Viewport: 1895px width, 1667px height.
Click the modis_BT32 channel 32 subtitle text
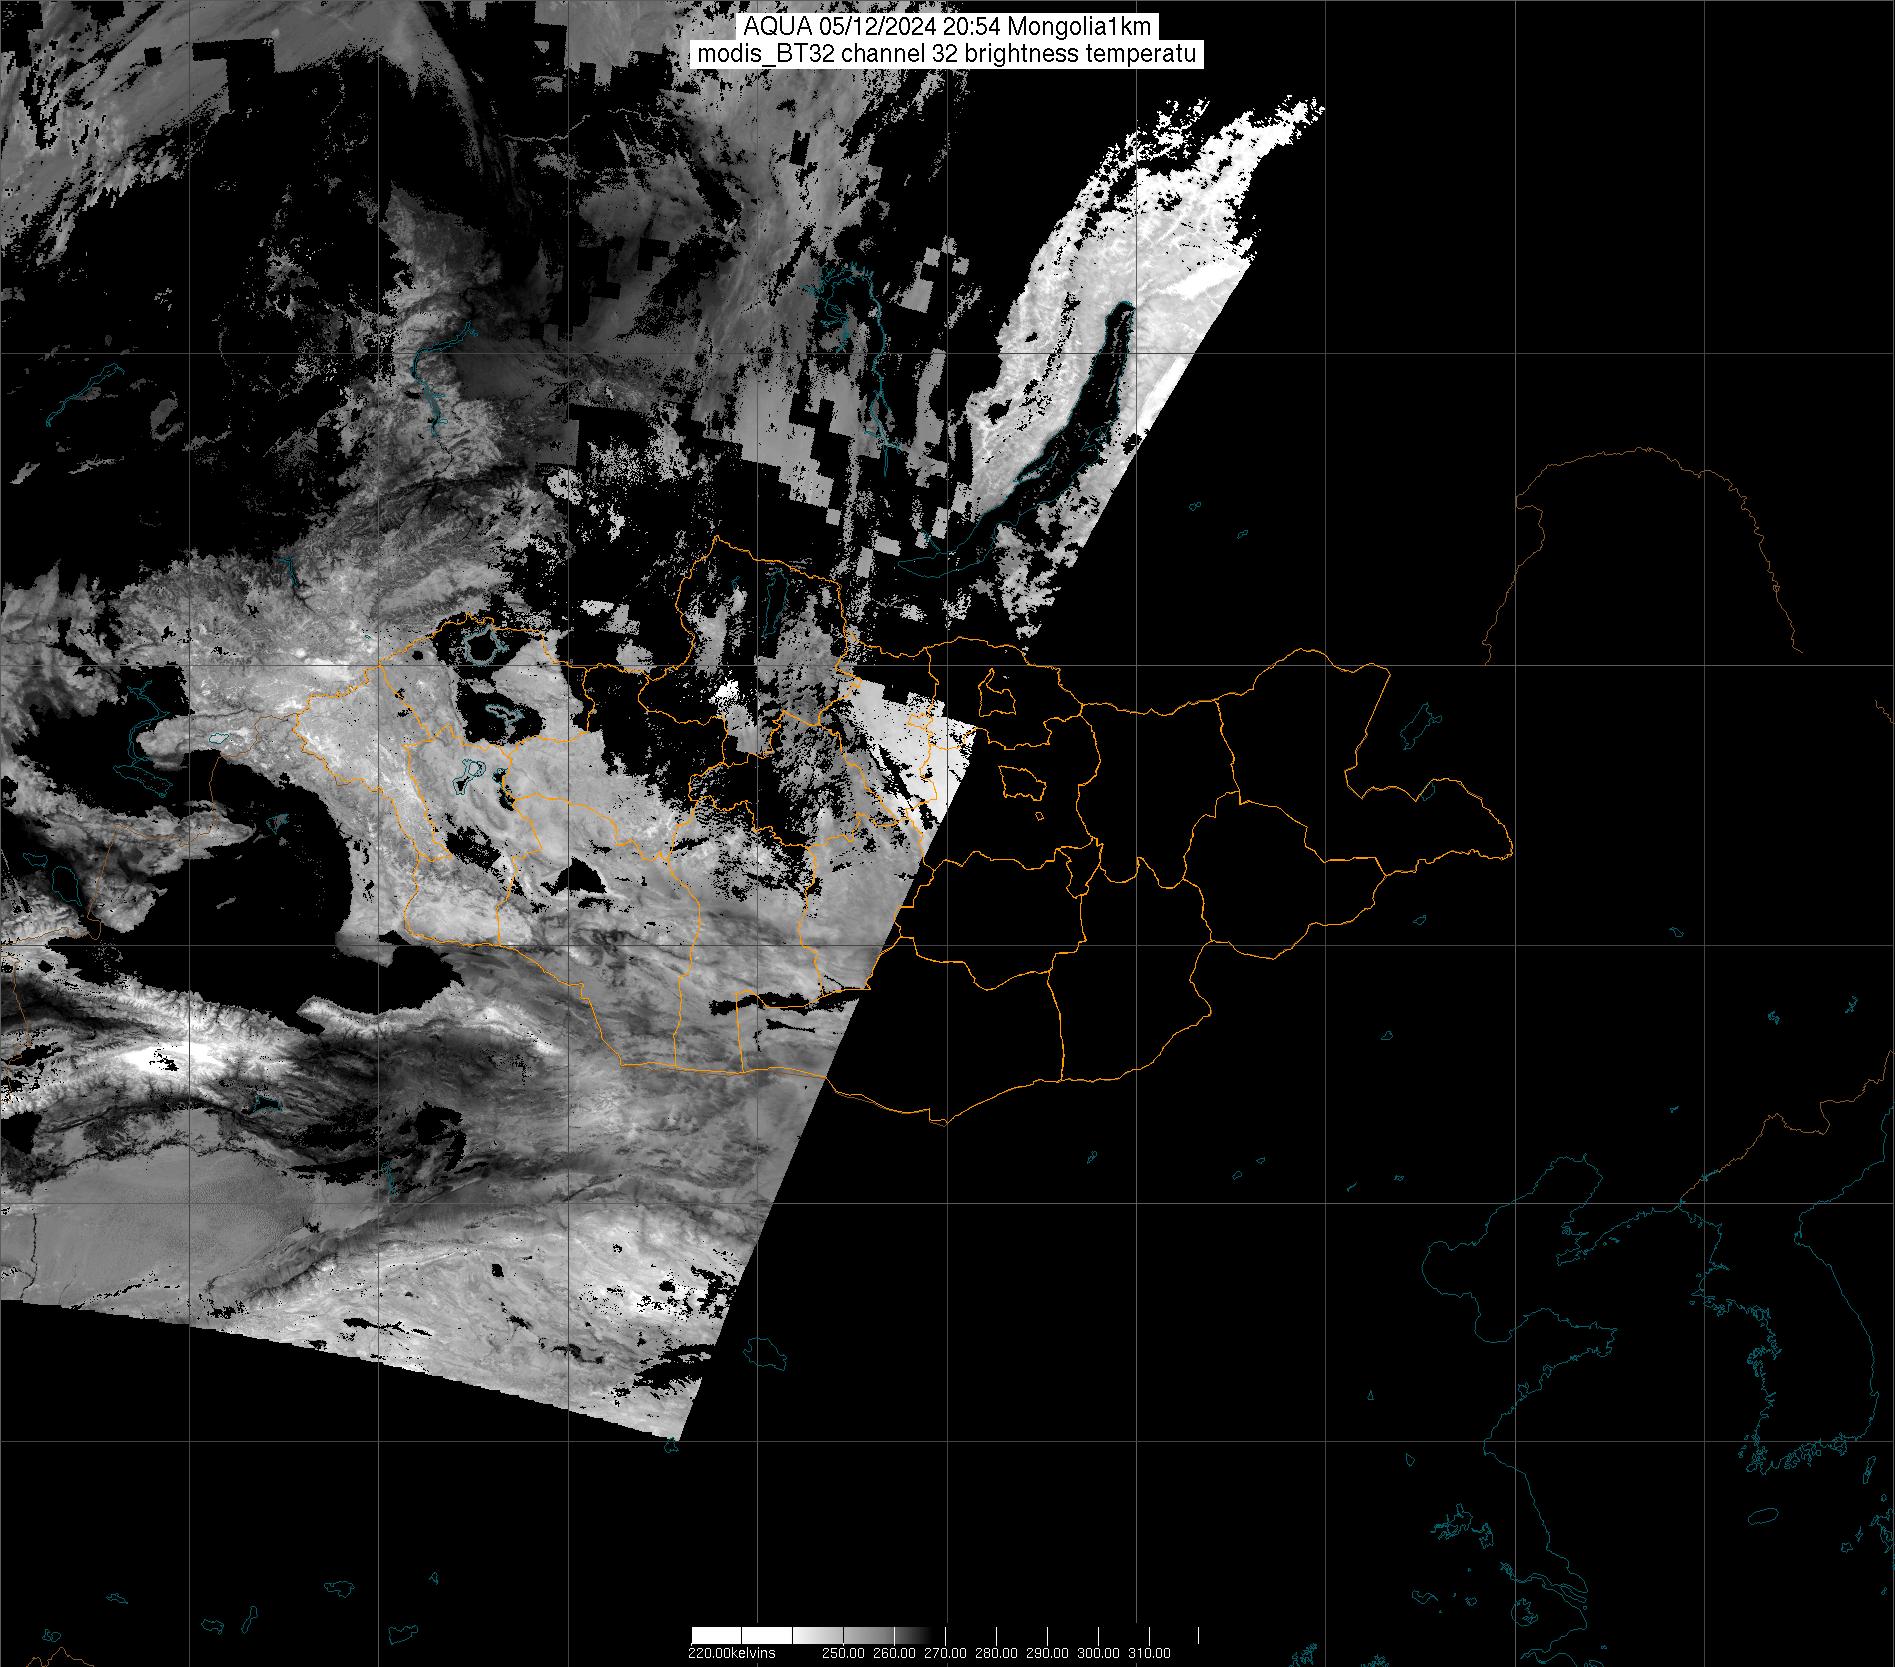(946, 54)
